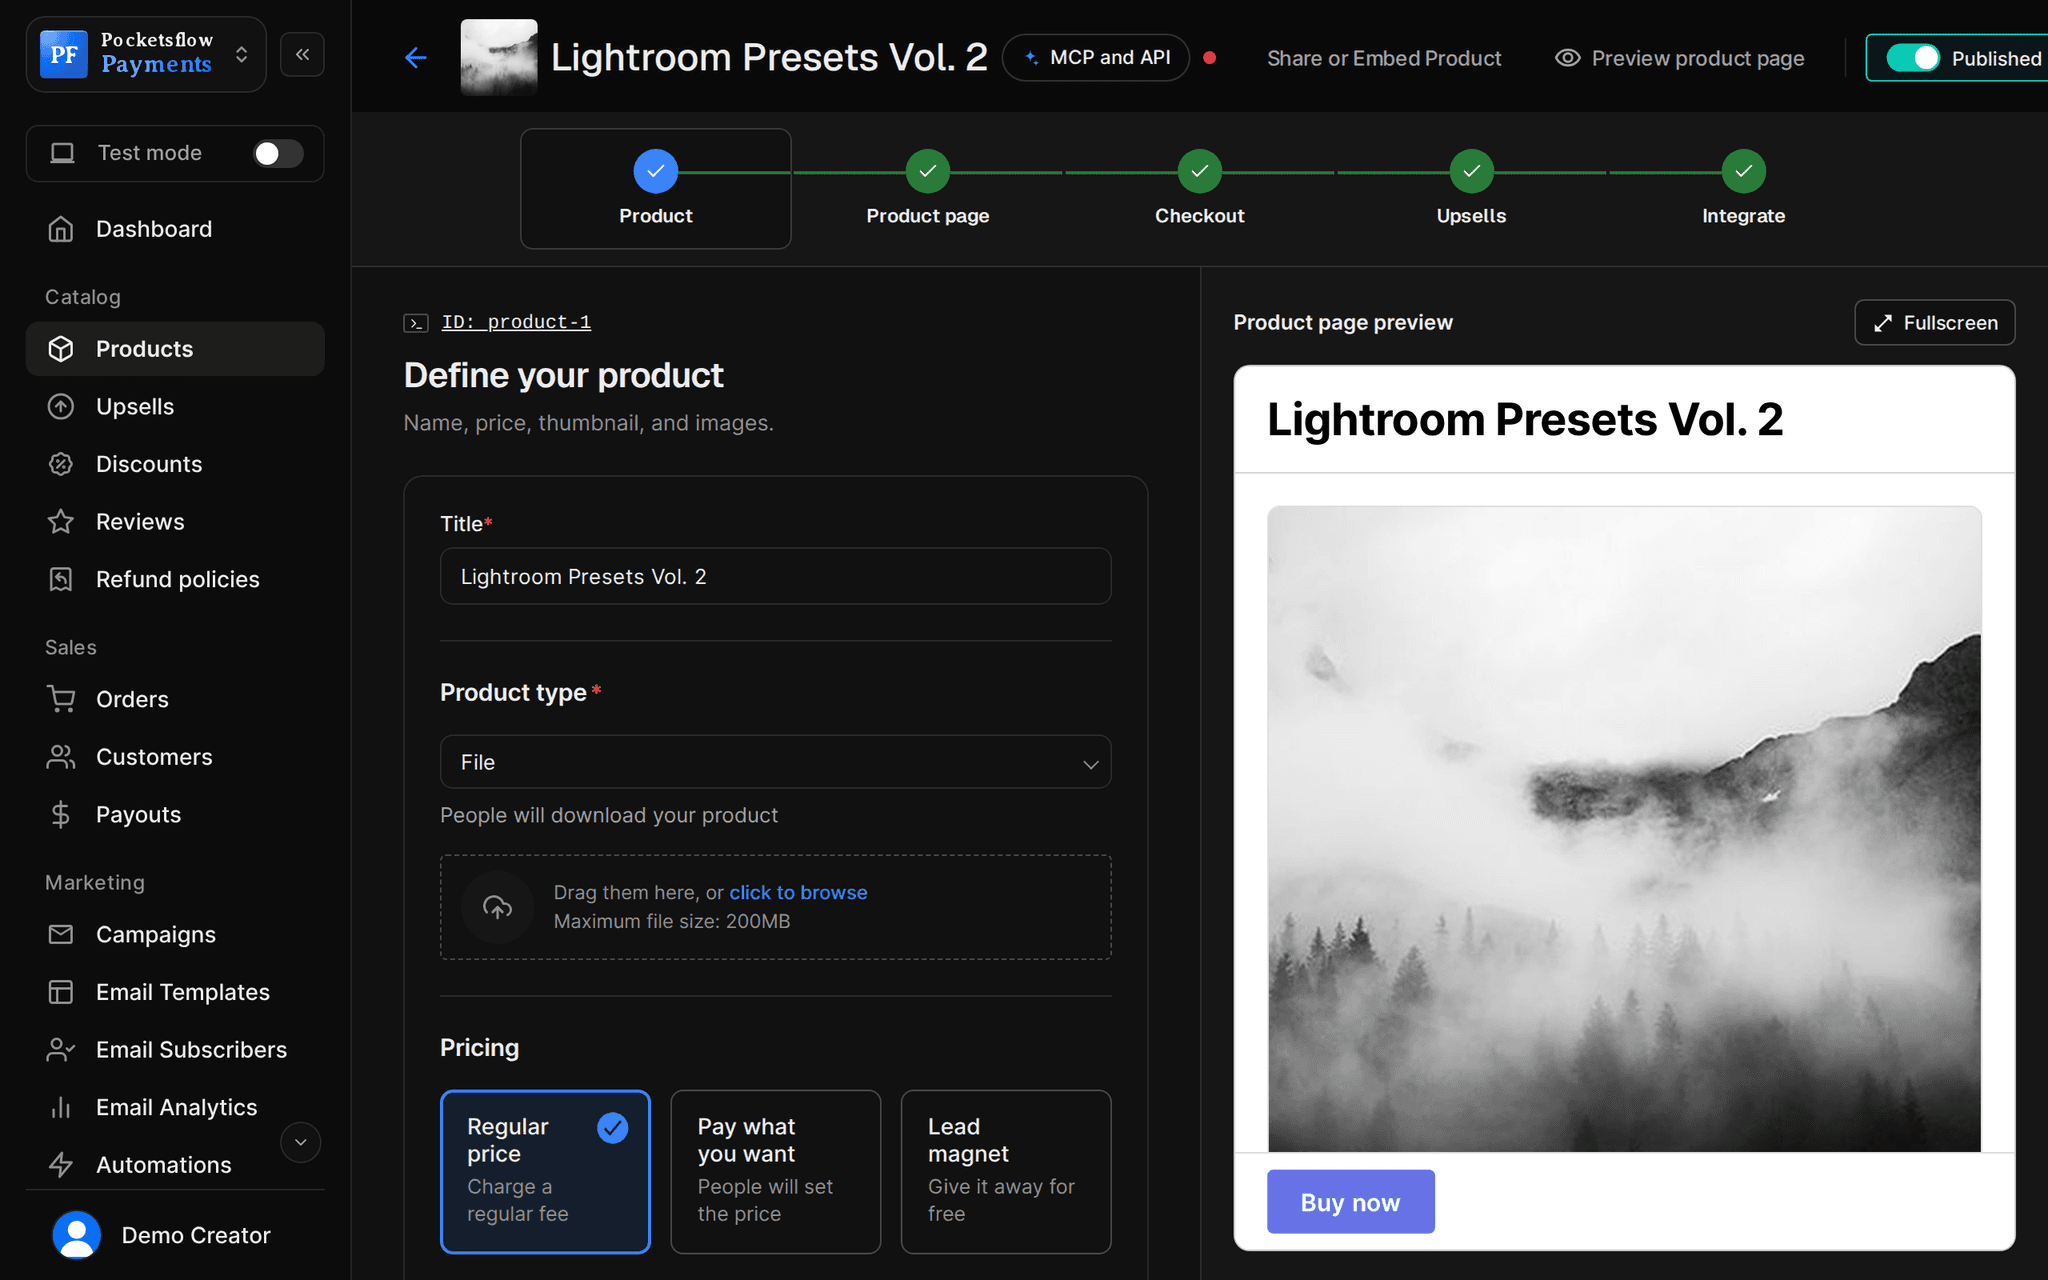Click the Campaigns envelope icon
Image resolution: width=2048 pixels, height=1280 pixels.
click(61, 934)
